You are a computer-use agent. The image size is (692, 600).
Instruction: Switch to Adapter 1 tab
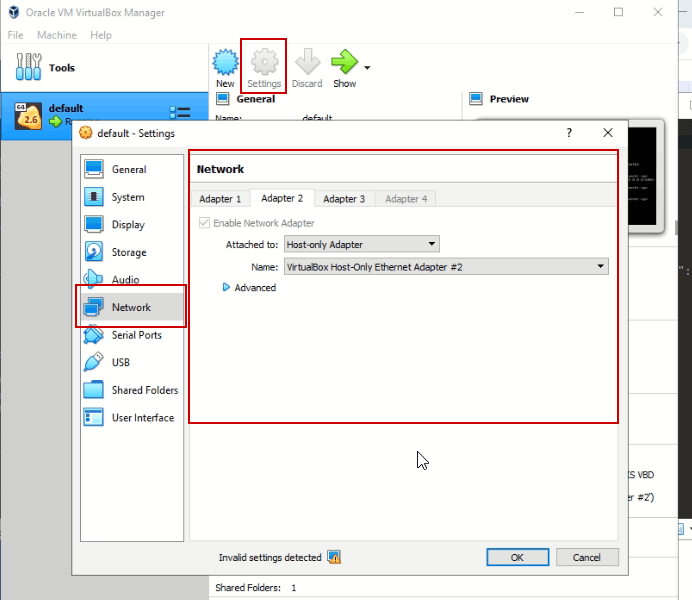(220, 199)
